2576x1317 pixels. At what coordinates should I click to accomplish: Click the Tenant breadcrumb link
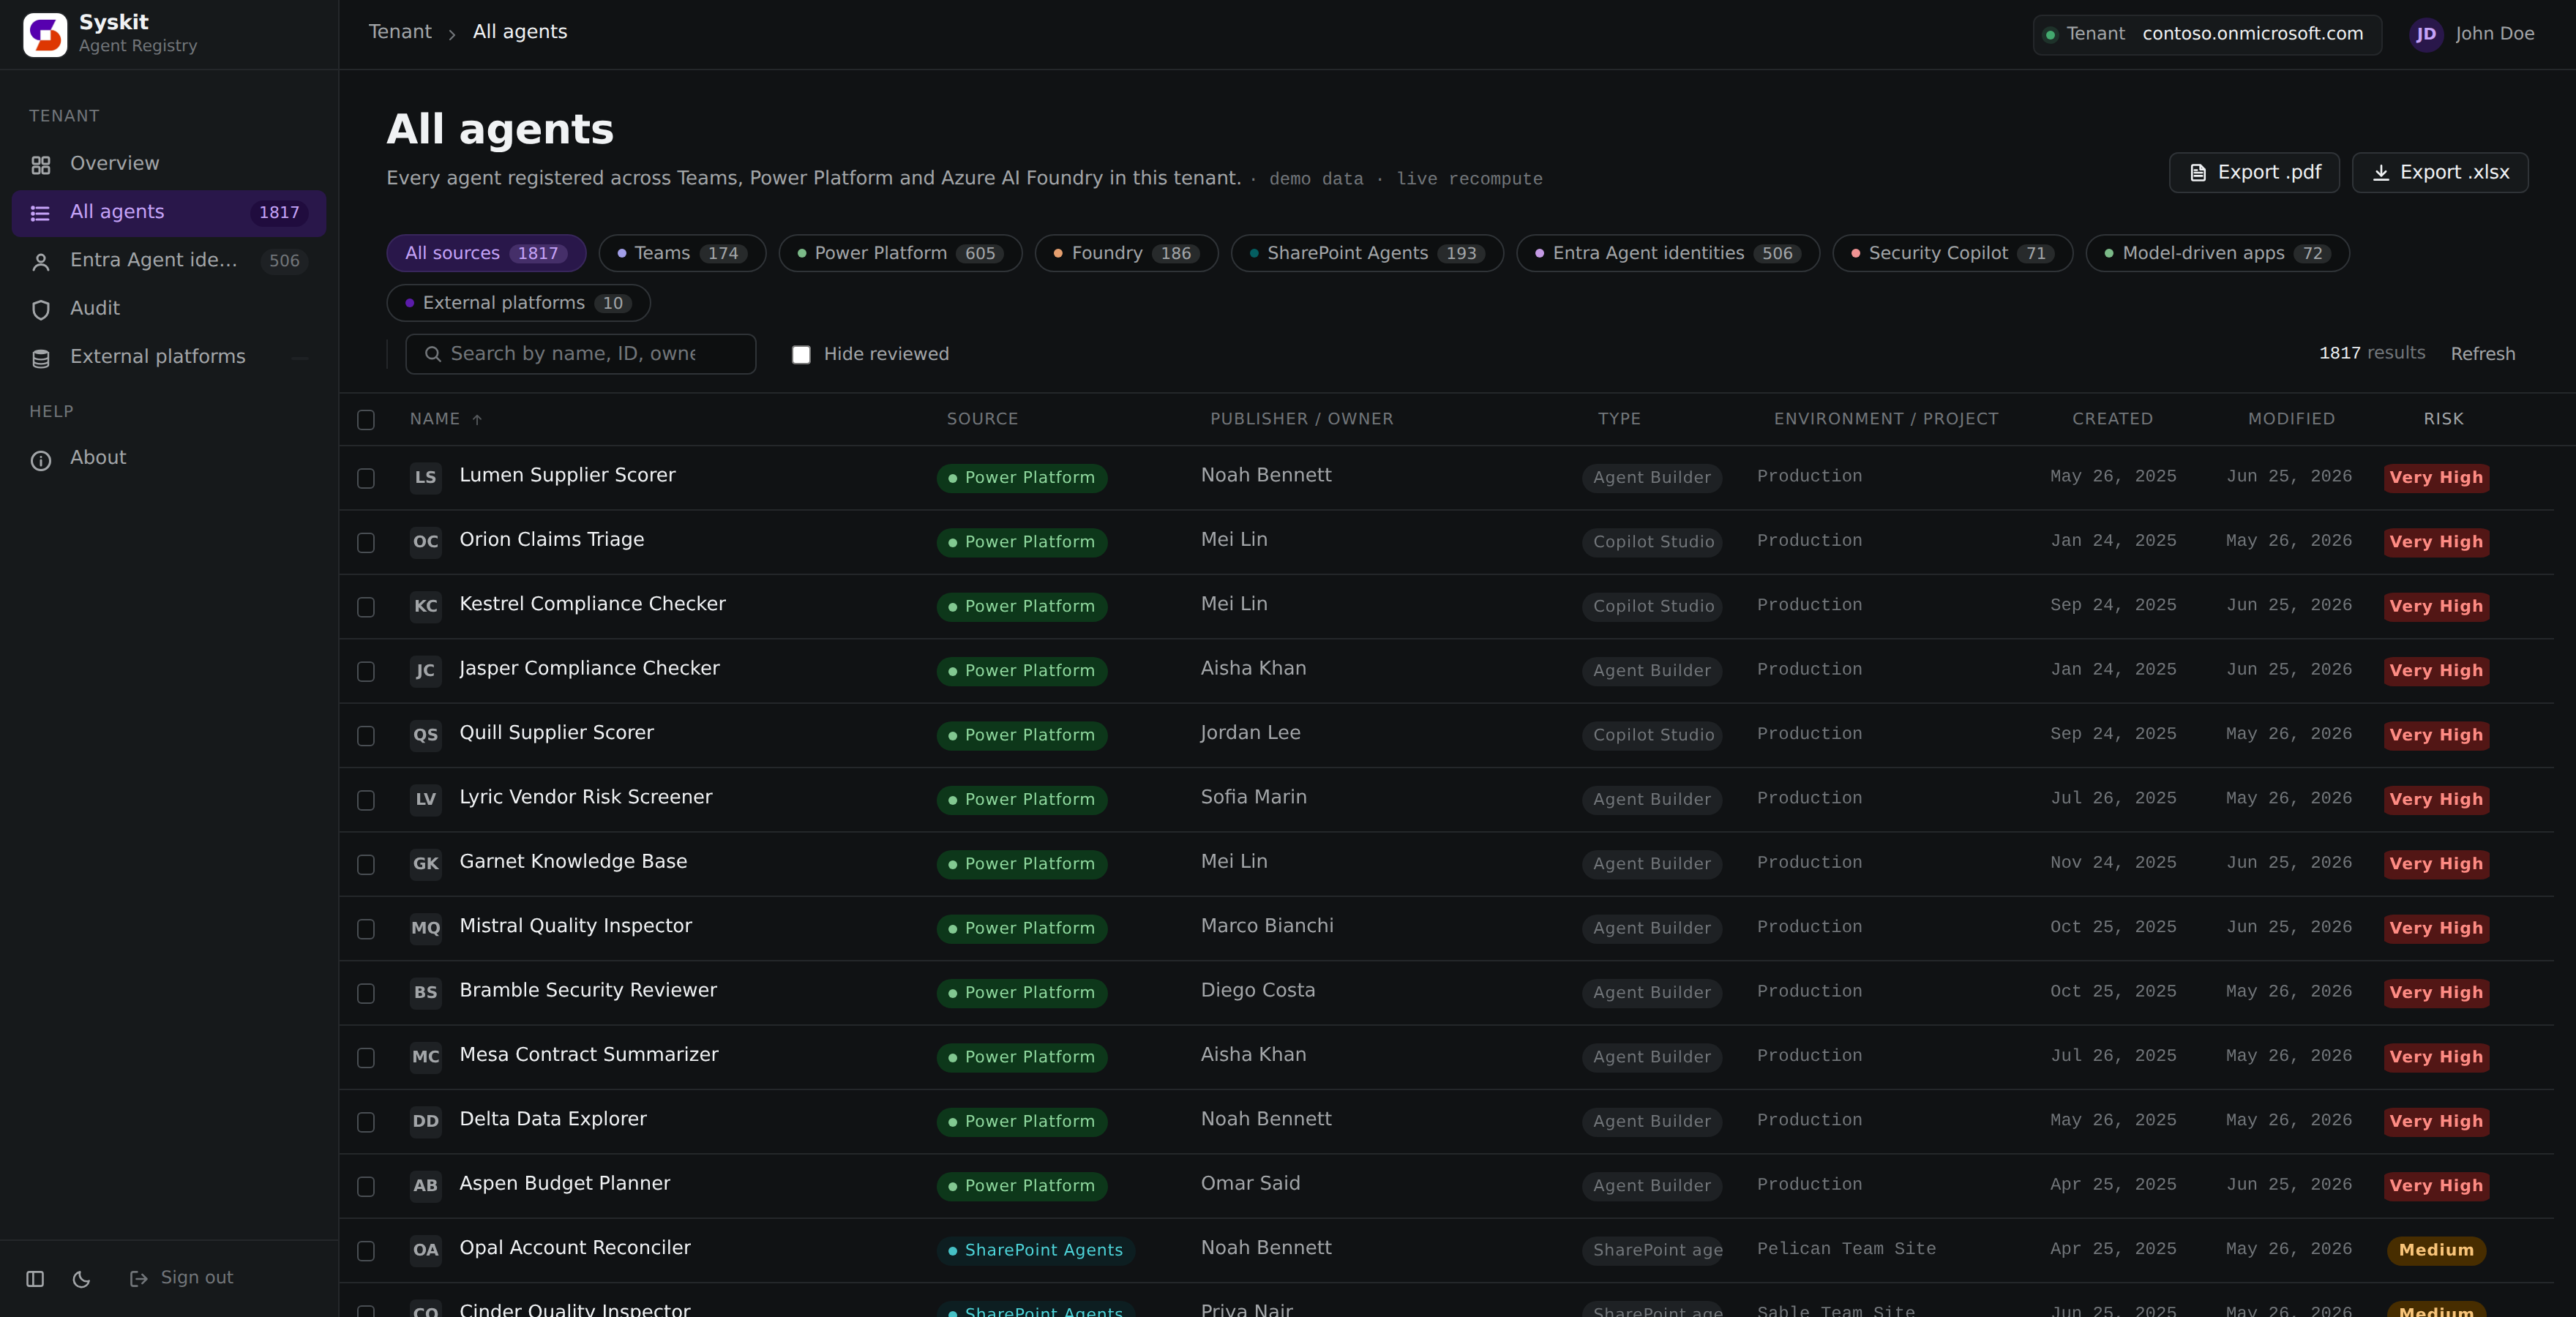(400, 32)
